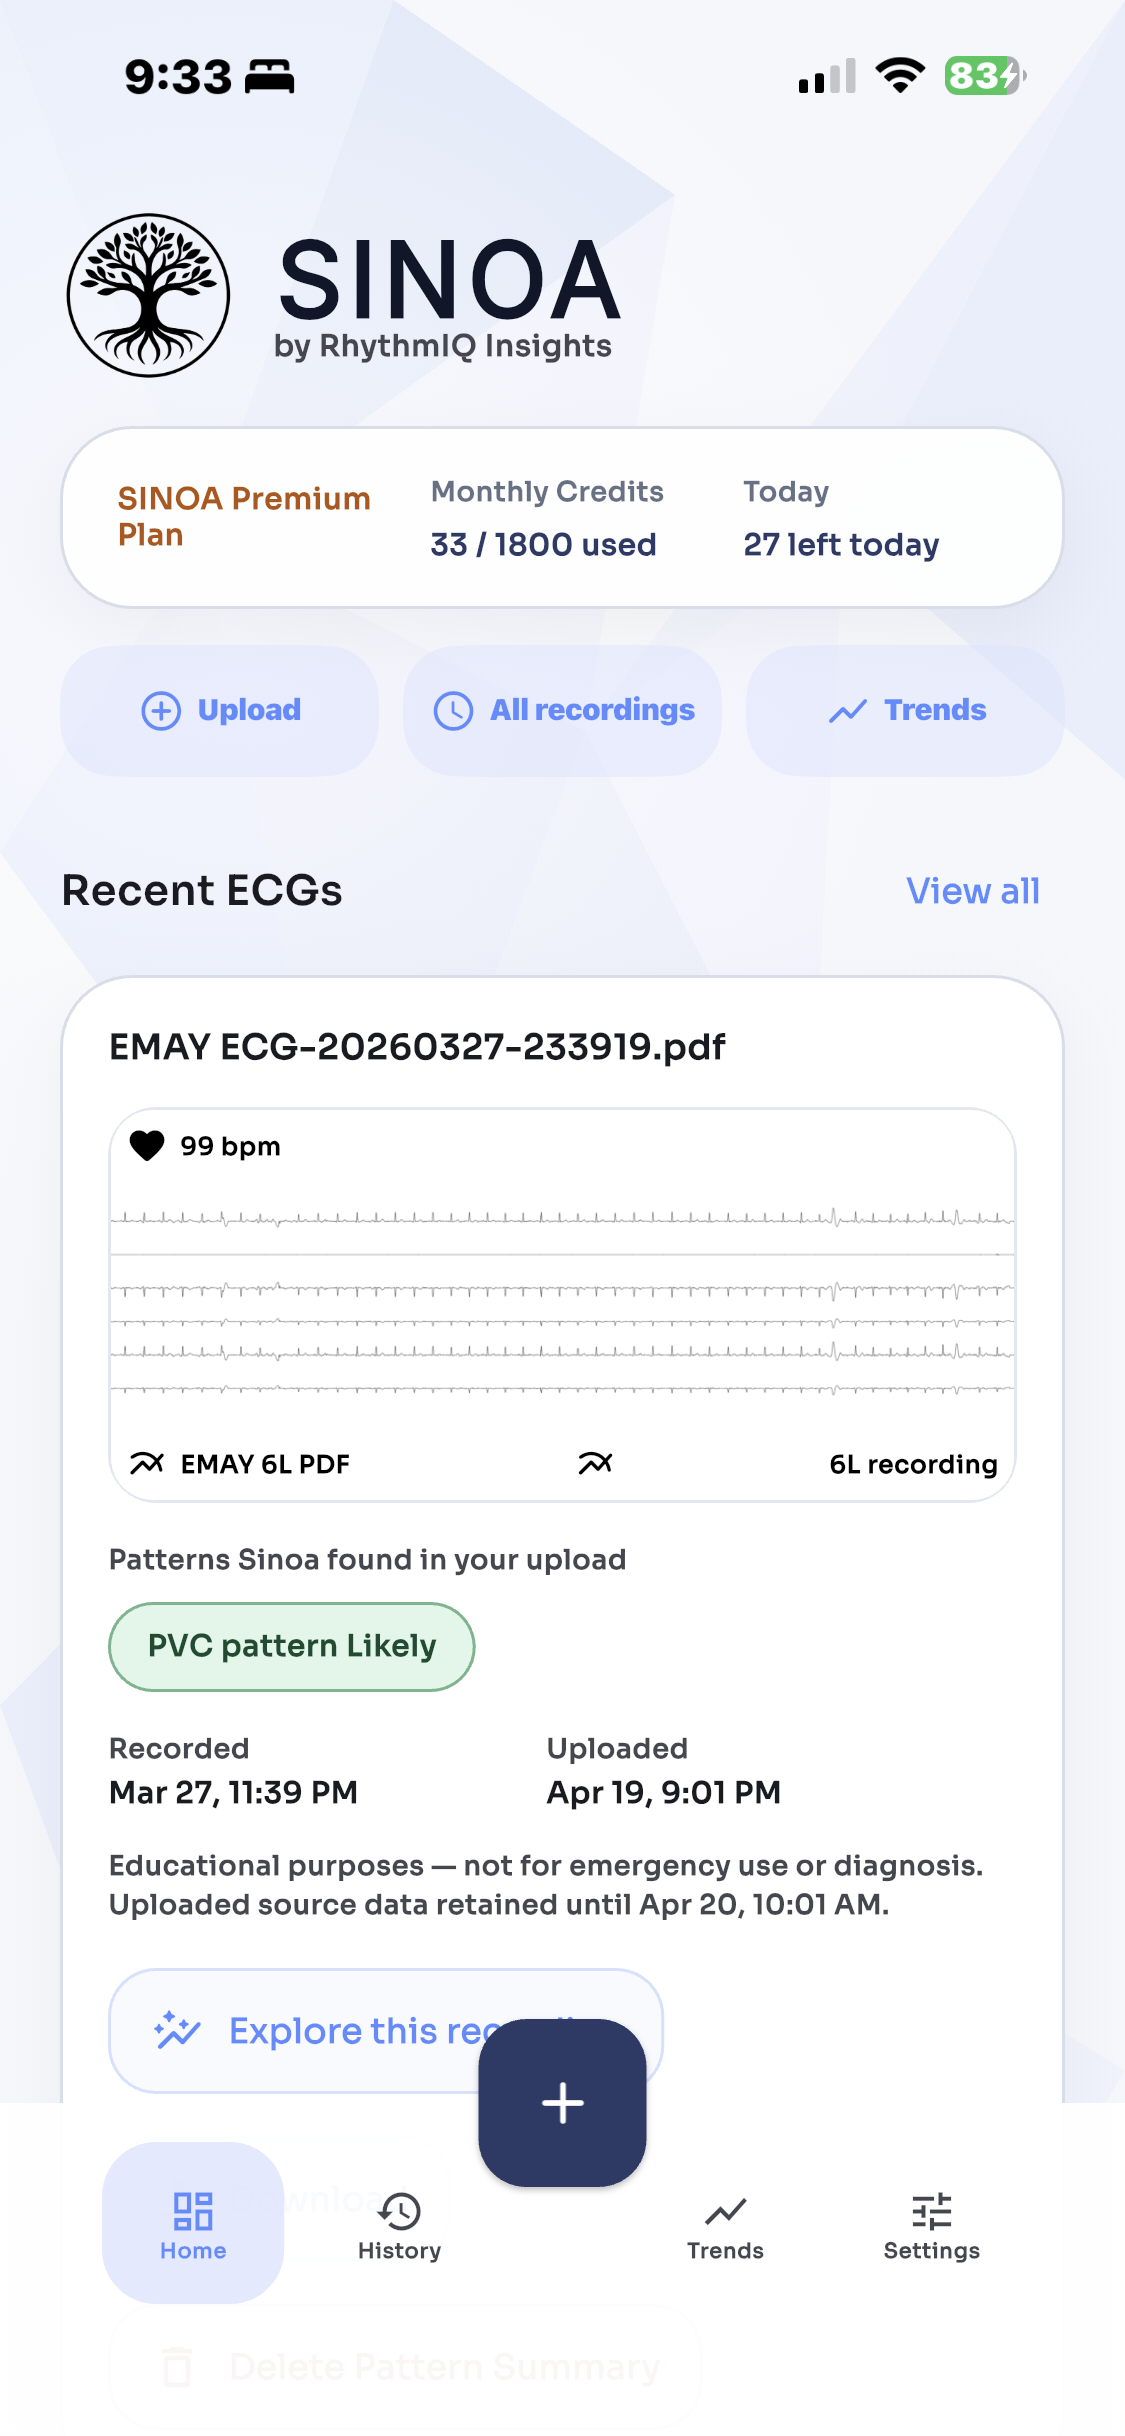Tap the Wi-Fi status icon
Image resolution: width=1125 pixels, height=2436 pixels.
pos(900,76)
